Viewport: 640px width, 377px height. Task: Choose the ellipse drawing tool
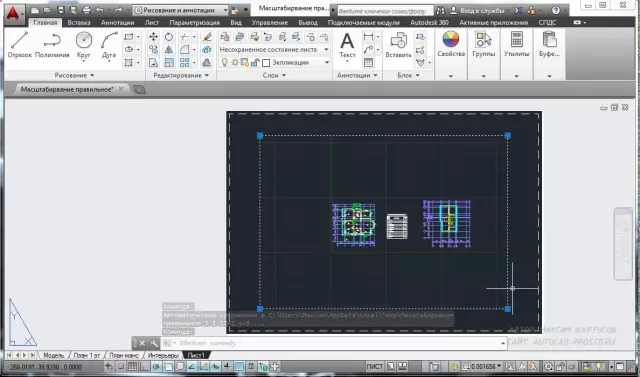(x=129, y=49)
